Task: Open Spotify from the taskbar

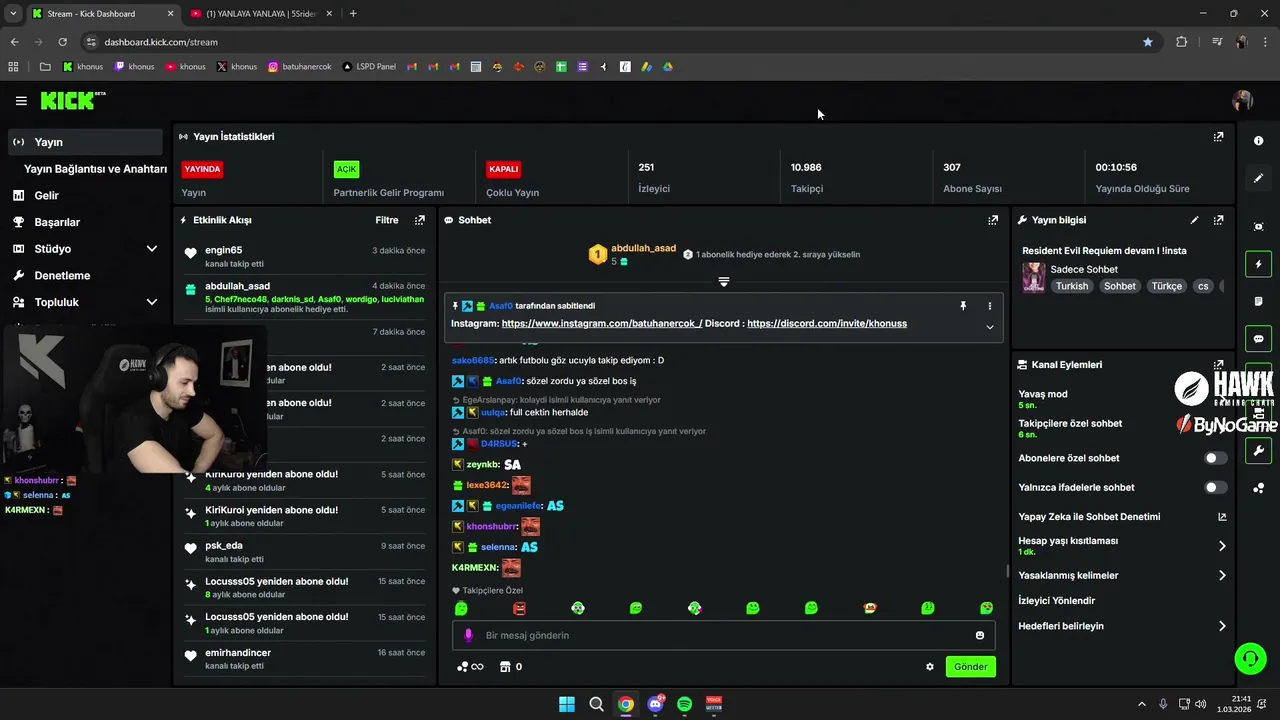Action: (684, 704)
